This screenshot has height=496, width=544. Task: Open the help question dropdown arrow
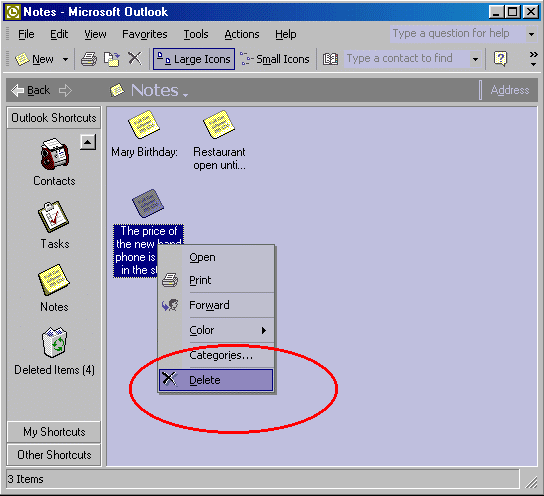point(531,34)
